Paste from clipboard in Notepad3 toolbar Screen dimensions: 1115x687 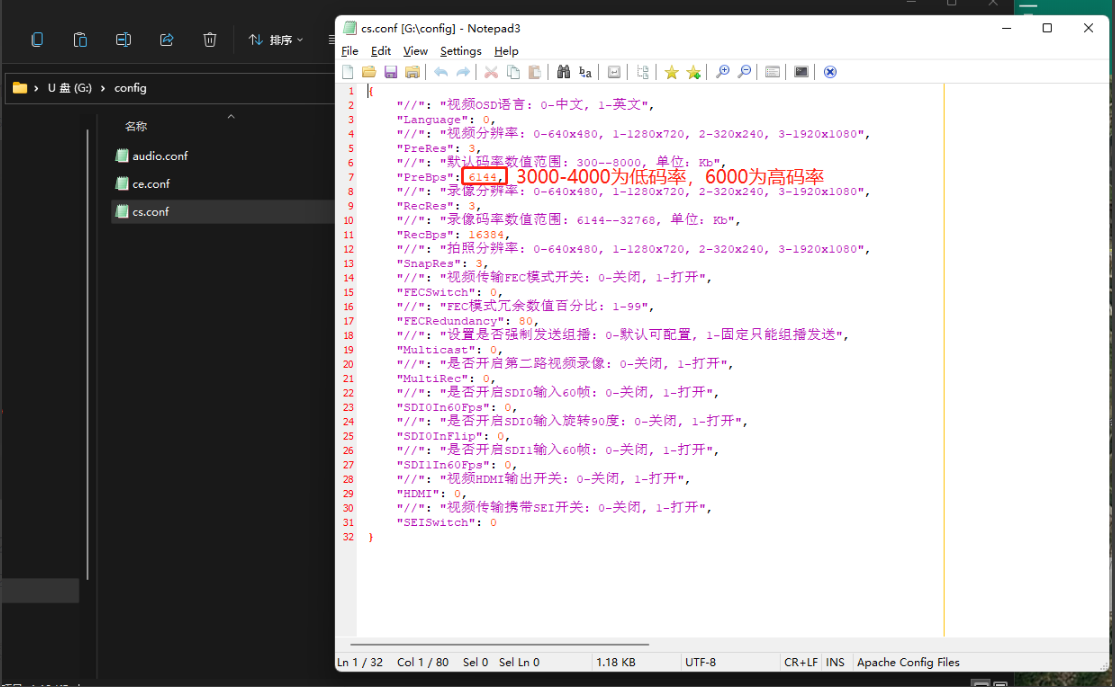click(x=535, y=72)
